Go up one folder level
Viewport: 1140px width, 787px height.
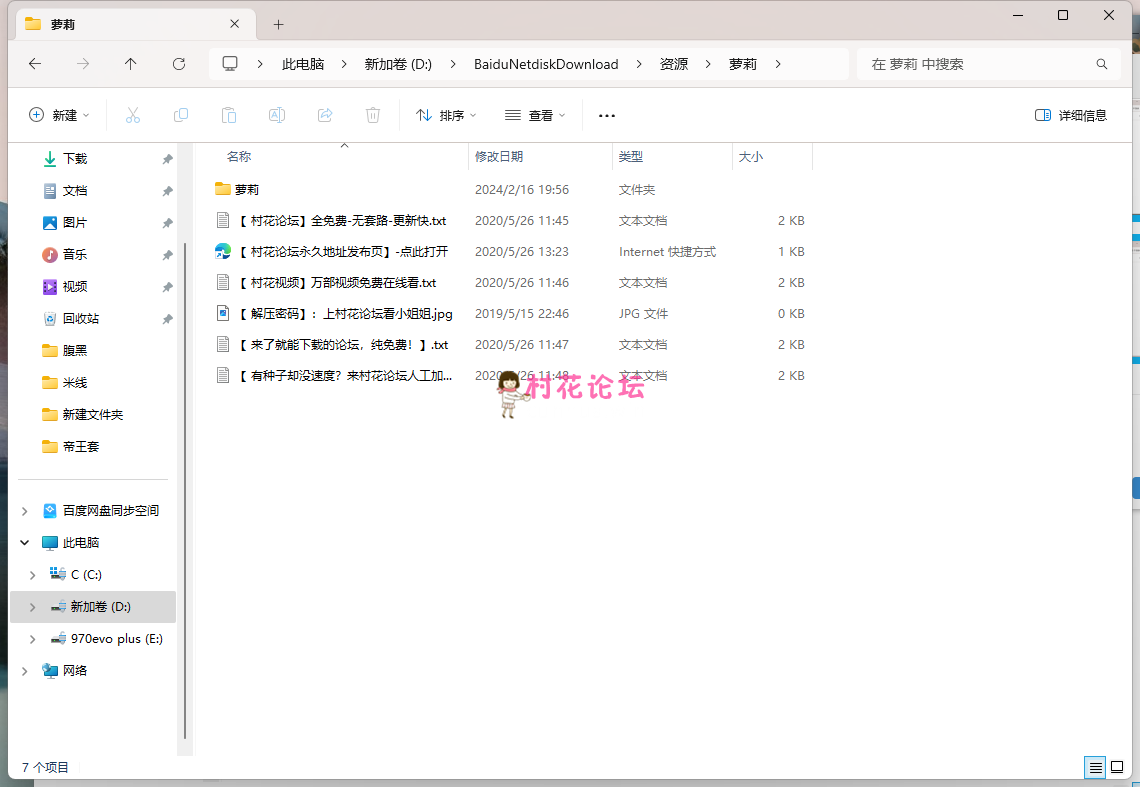coord(131,64)
